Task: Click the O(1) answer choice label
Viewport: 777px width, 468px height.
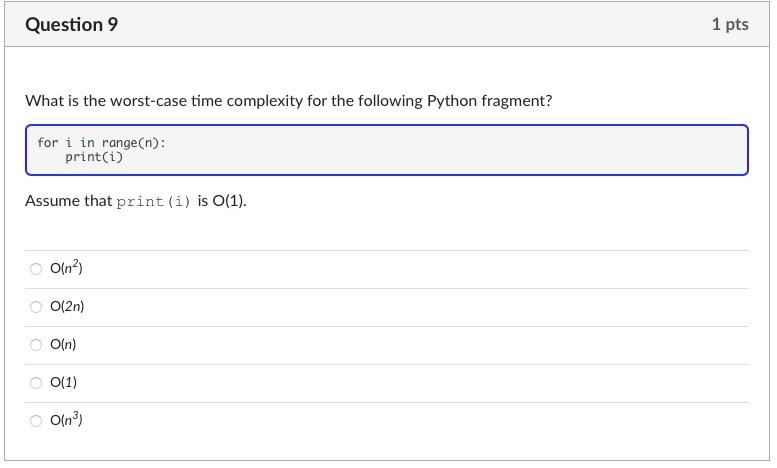Action: 63,383
